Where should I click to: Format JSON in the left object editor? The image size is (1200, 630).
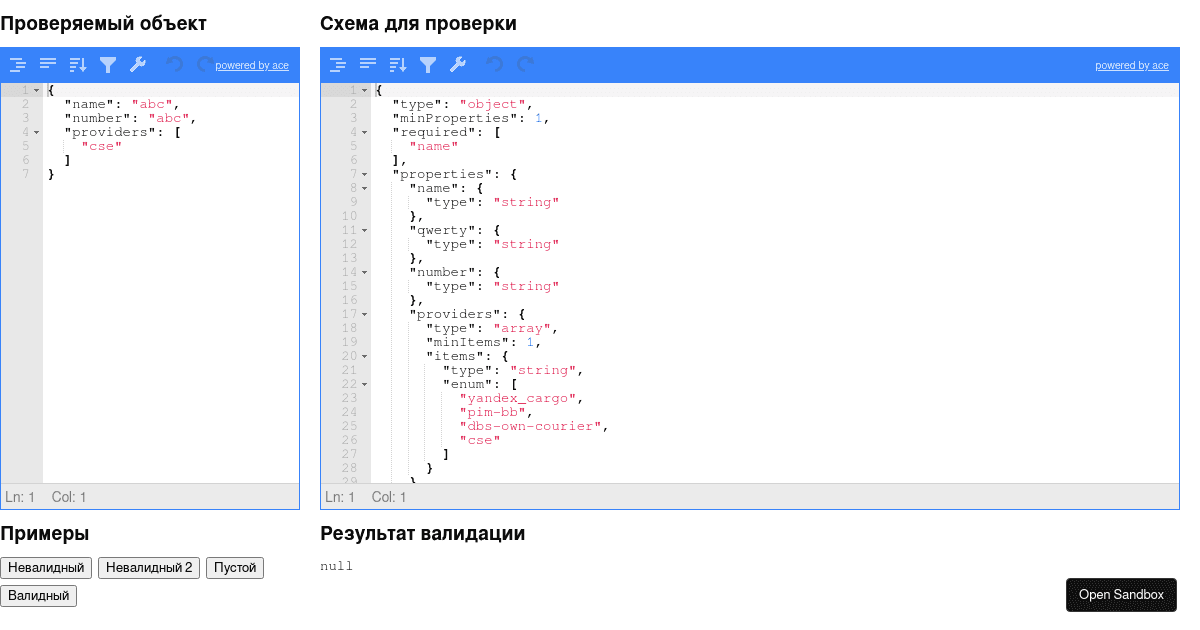click(x=18, y=65)
